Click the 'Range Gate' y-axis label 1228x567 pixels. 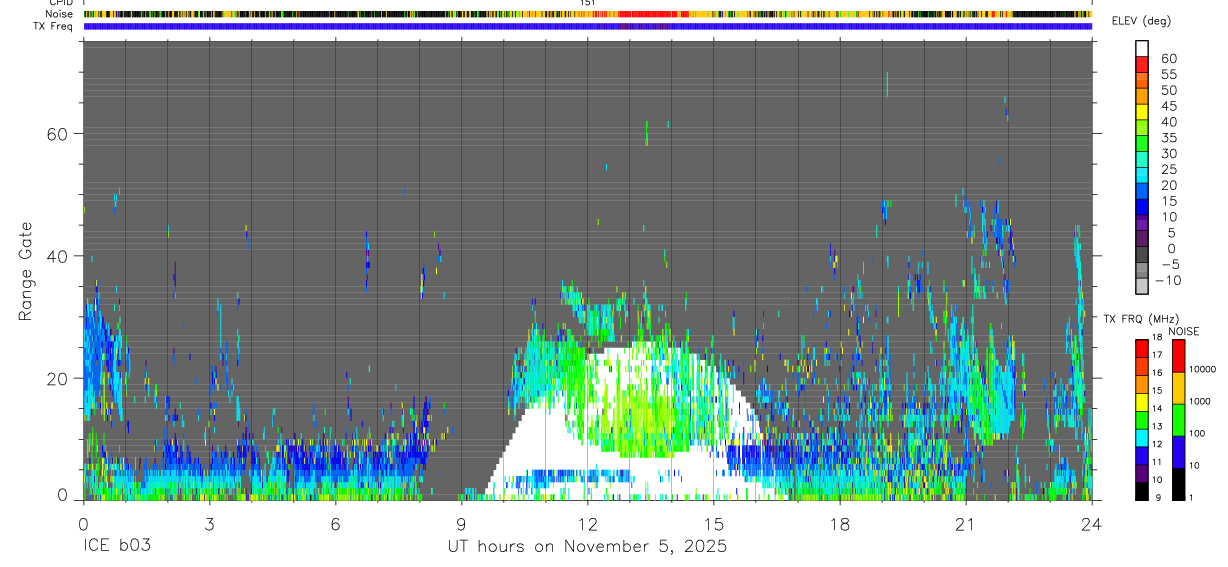(x=26, y=271)
